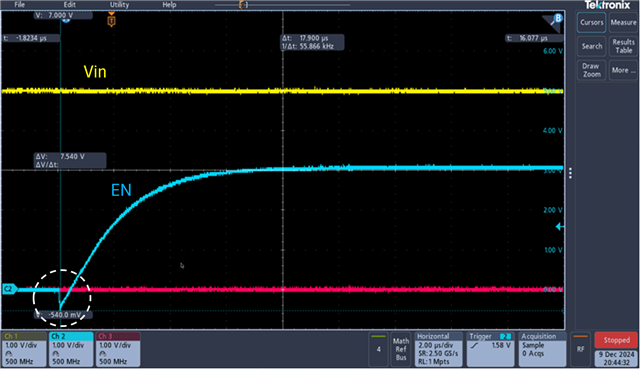Click the cyan trigger level arrow
The image size is (640, 369).
(x=560, y=227)
